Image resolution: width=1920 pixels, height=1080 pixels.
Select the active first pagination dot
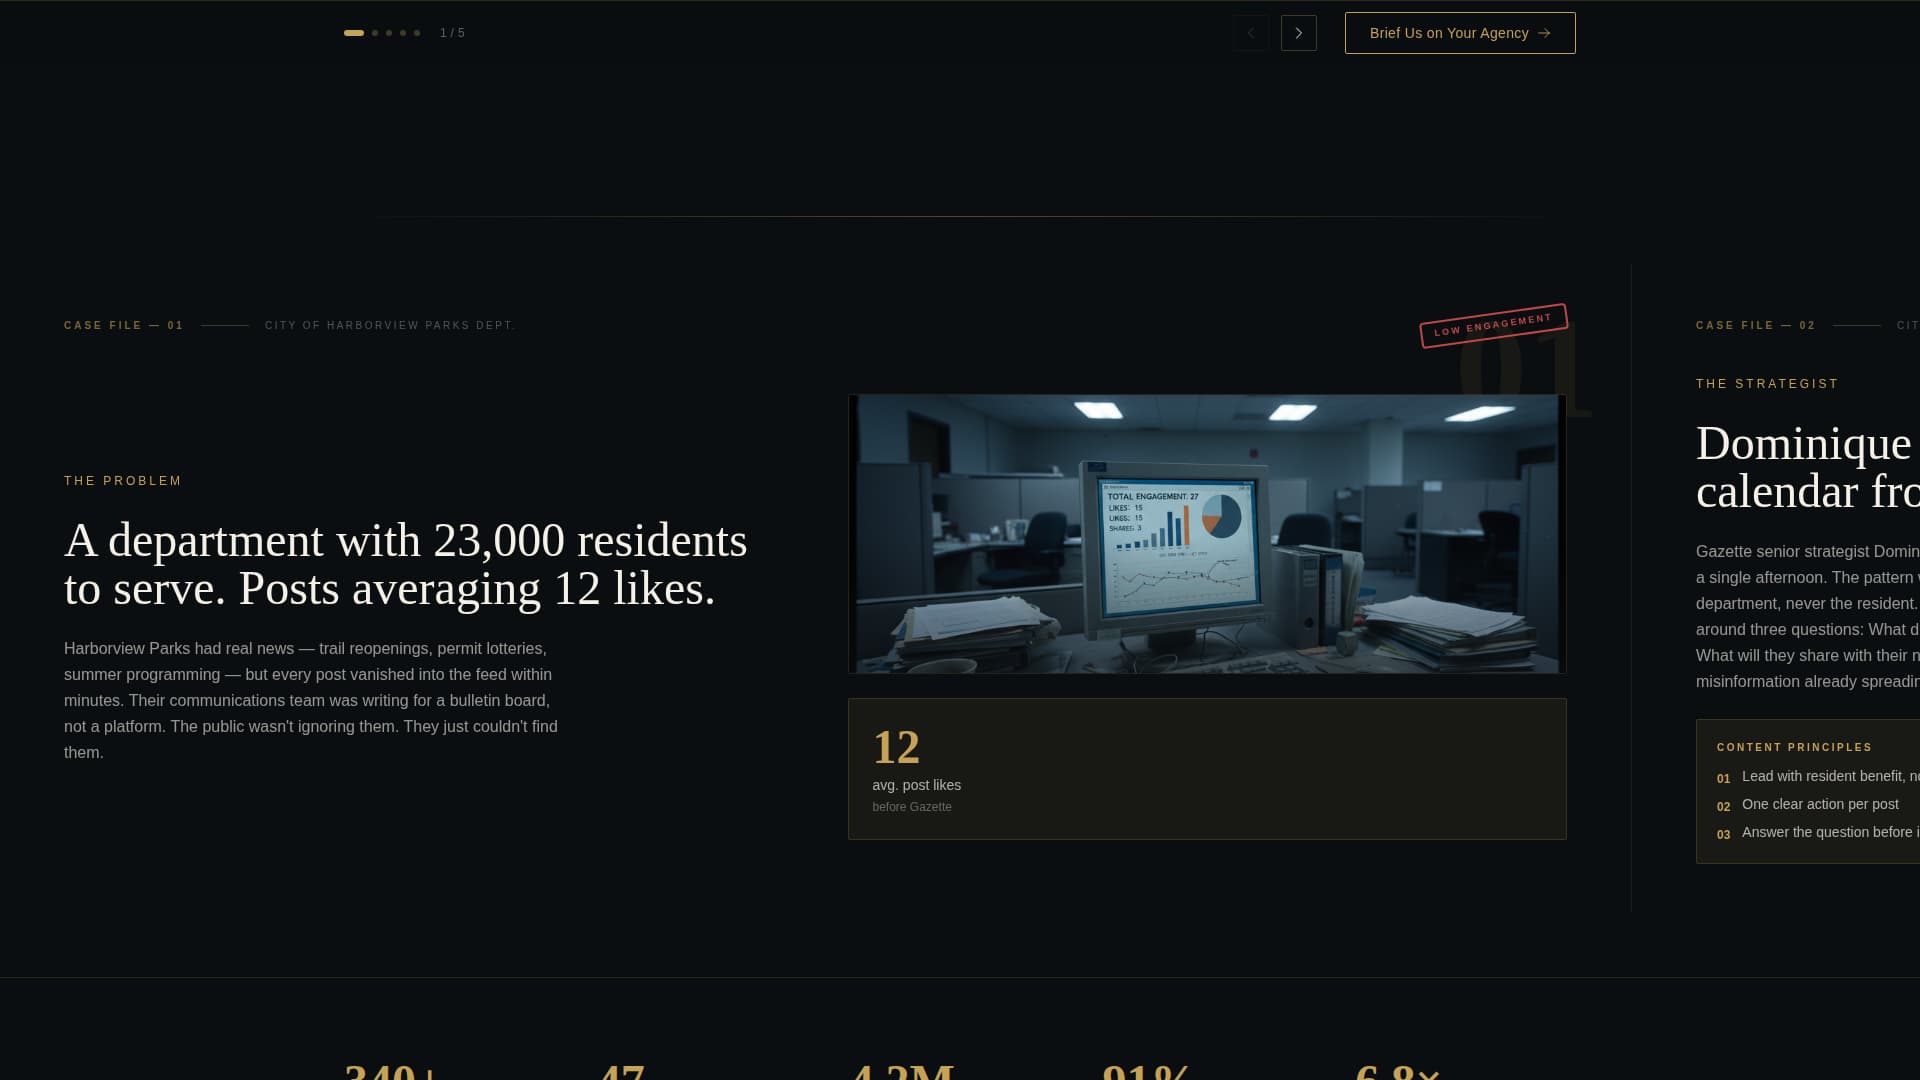click(354, 33)
